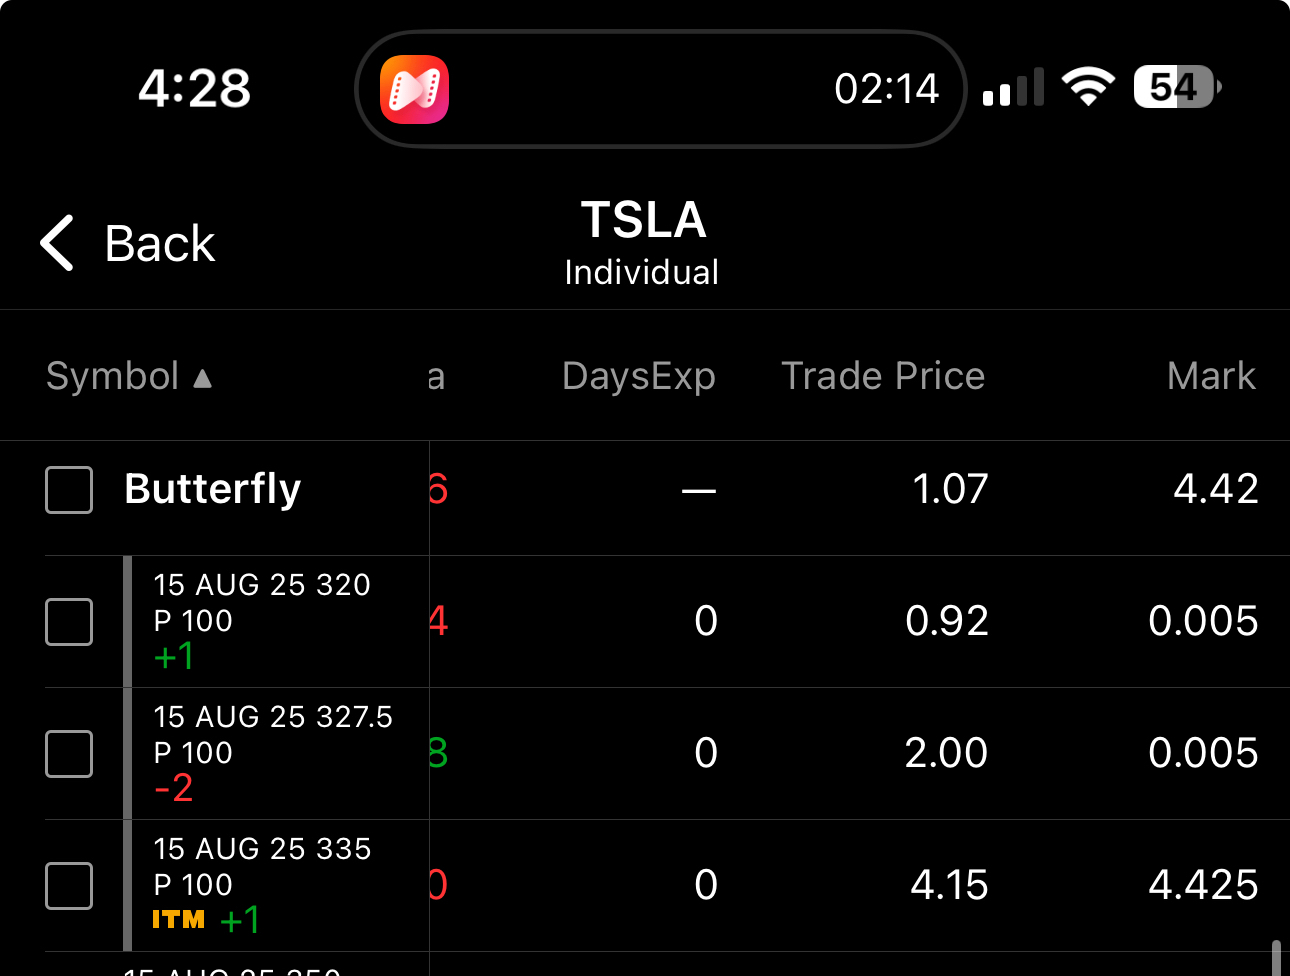1290x976 pixels.
Task: Sort by Trade Price column
Action: (x=882, y=376)
